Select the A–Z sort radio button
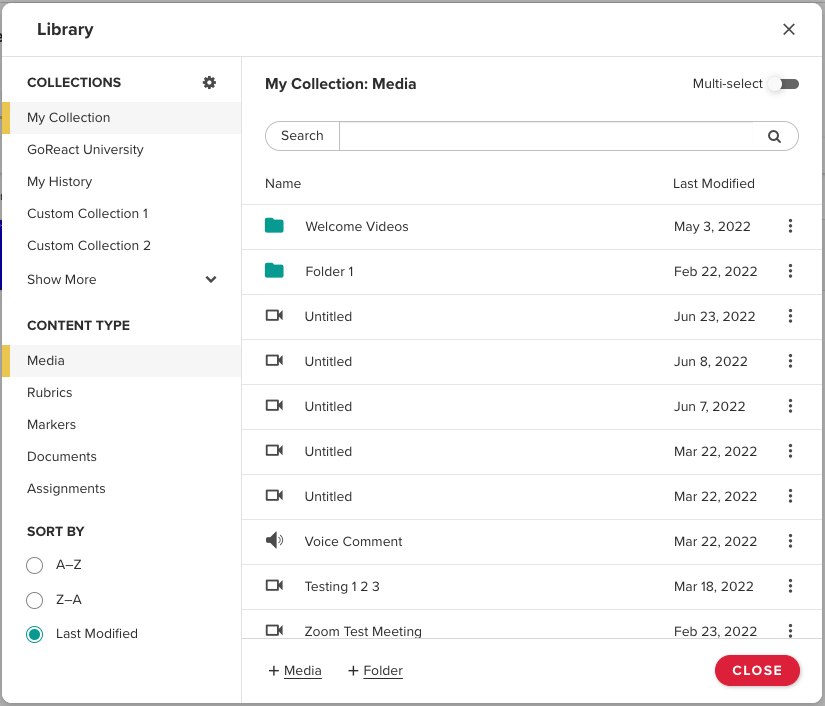 (35, 566)
